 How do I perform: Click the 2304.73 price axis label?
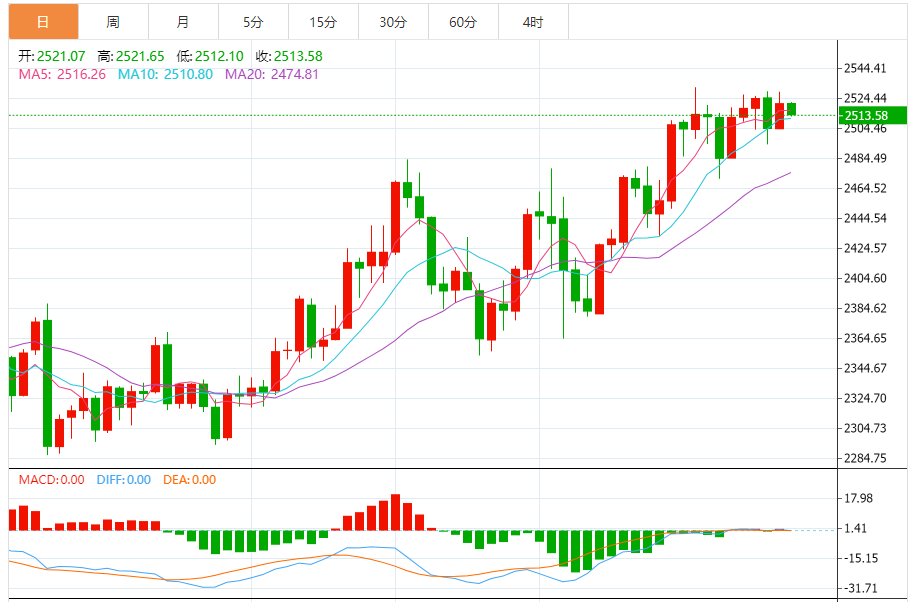[865, 429]
